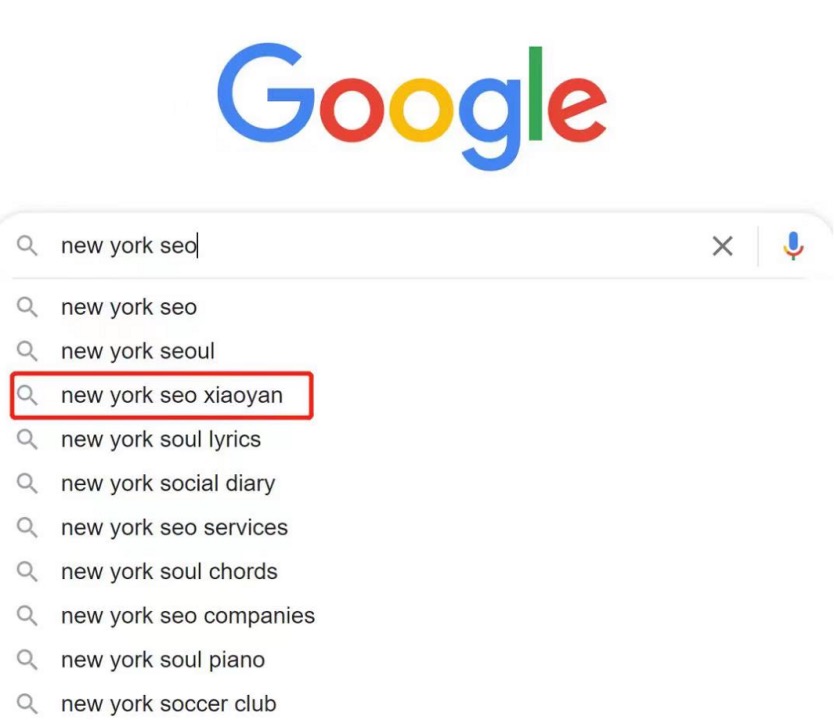
Task: Click the magnifier icon beside 'new york social diary'
Action: point(27,483)
